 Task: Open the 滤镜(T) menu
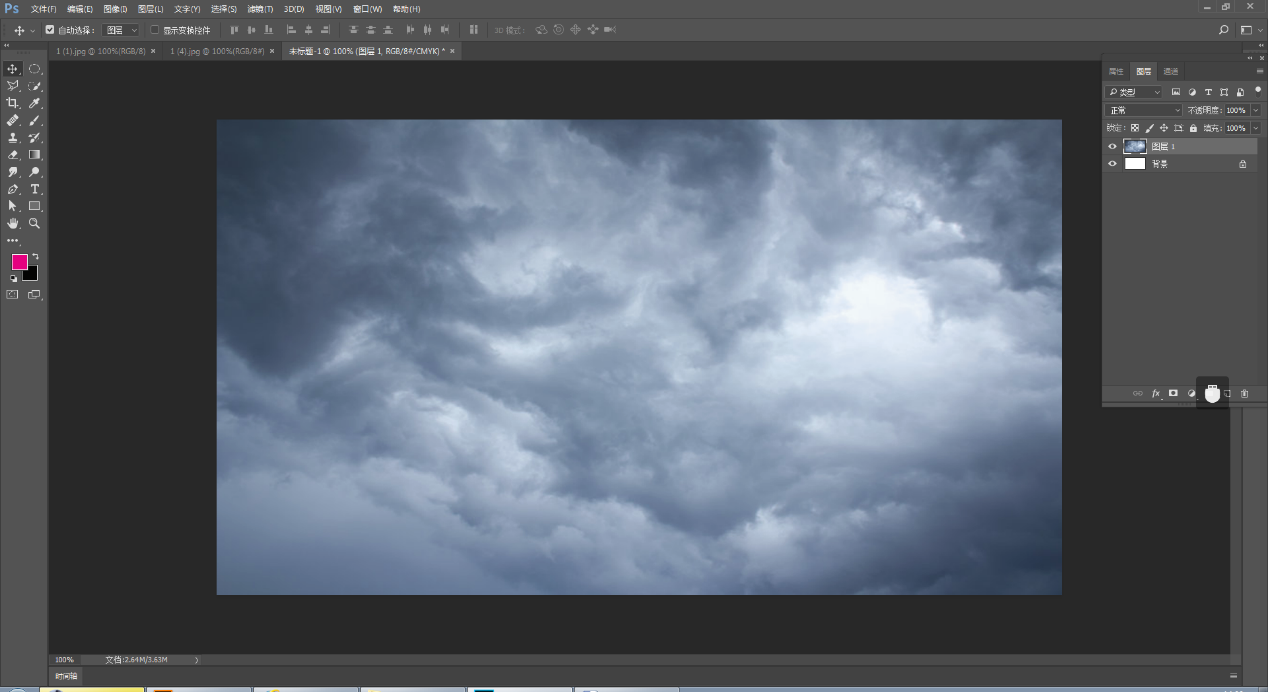coord(260,9)
